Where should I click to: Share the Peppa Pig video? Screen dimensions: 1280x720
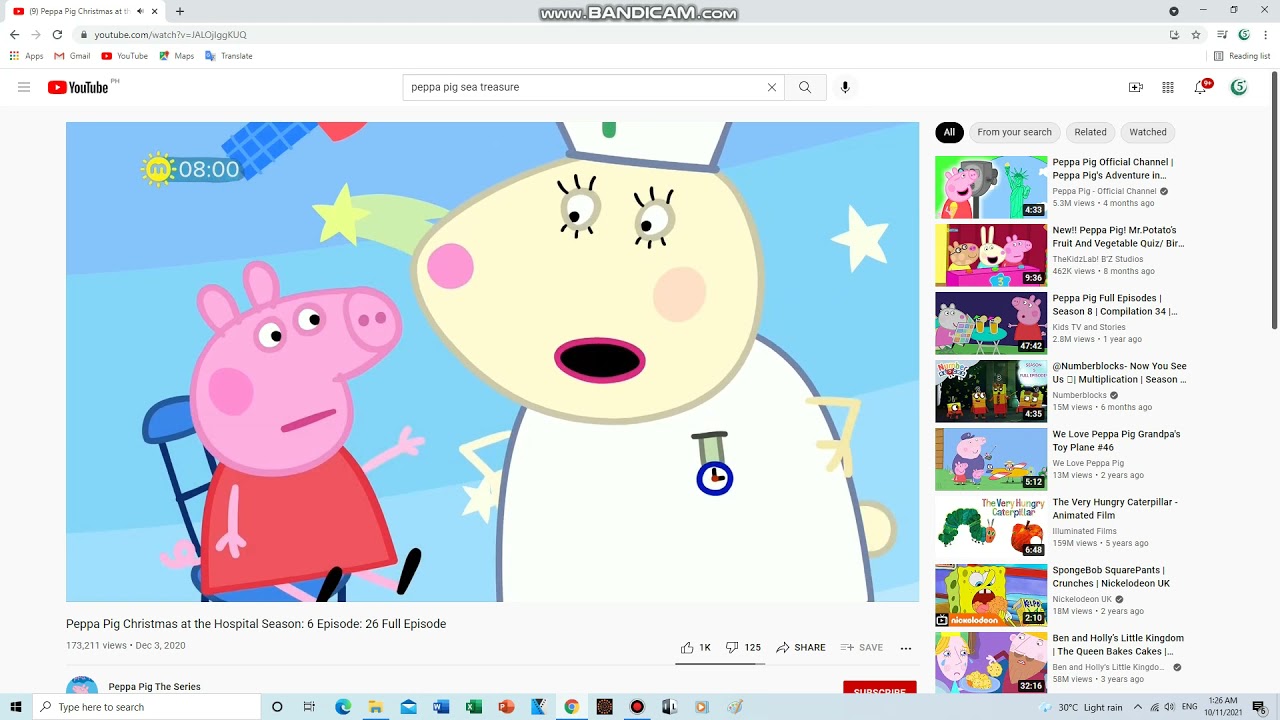coord(801,647)
